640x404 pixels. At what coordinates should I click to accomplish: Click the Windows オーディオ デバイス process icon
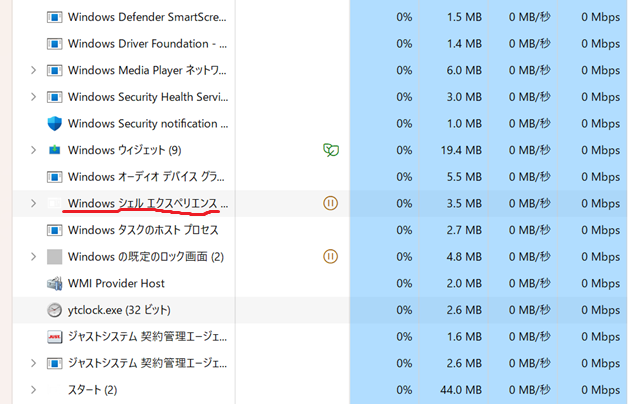tap(54, 177)
